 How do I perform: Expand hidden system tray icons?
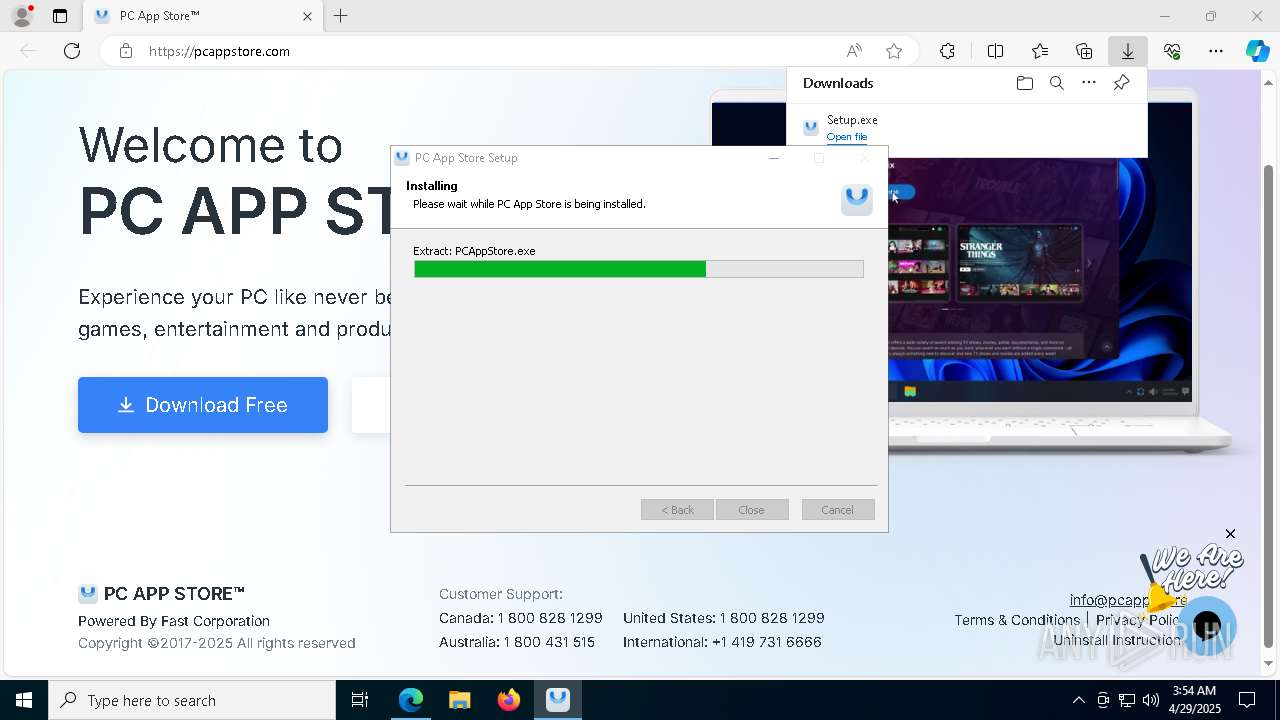coord(1078,700)
